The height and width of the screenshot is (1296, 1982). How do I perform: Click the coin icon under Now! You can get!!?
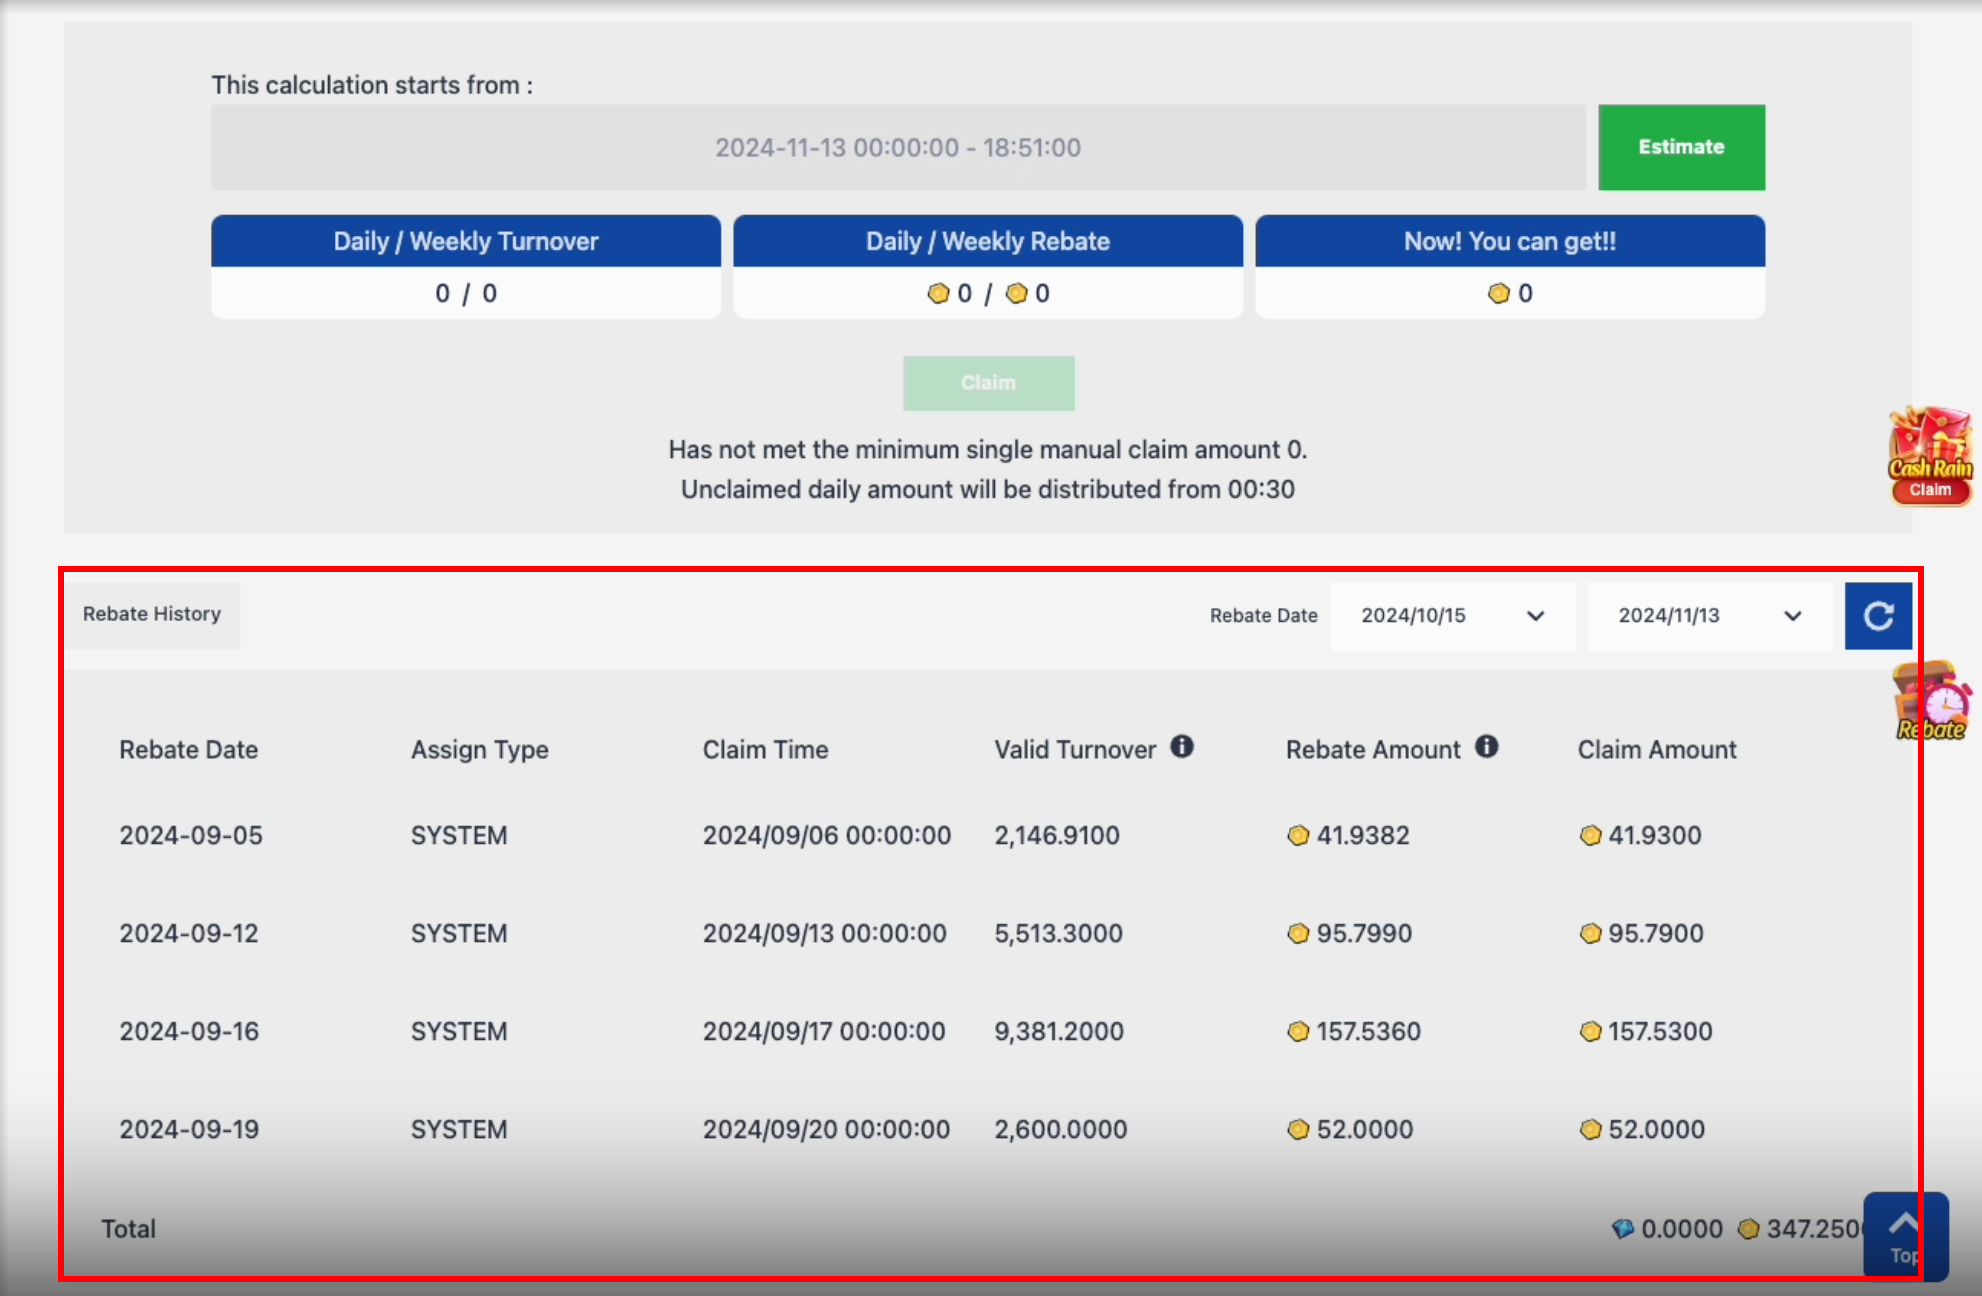click(1498, 294)
